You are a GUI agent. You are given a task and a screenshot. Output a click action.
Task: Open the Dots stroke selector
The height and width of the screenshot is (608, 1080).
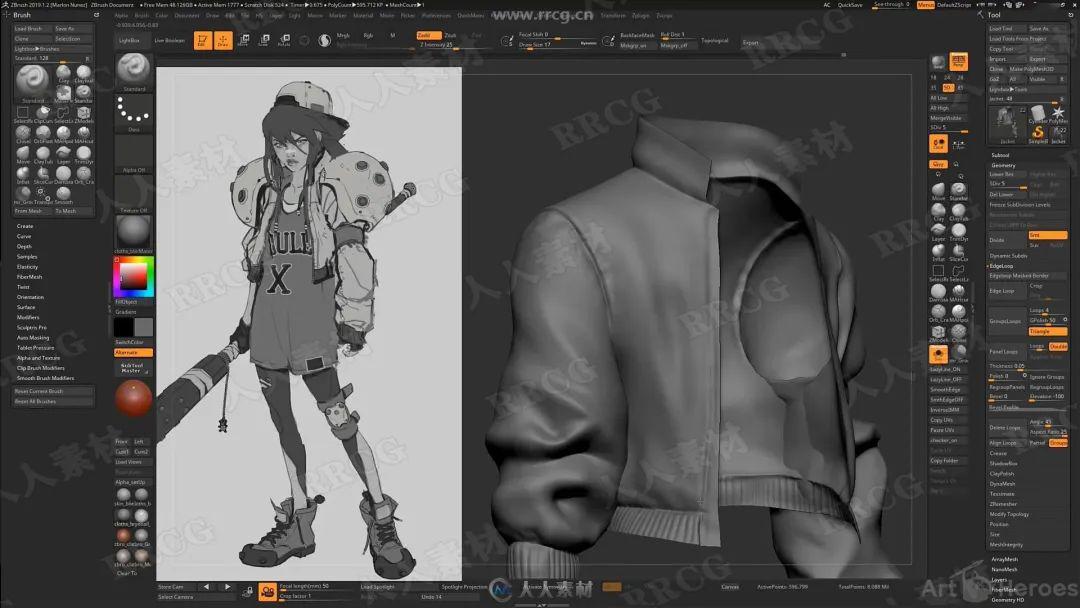click(x=134, y=114)
